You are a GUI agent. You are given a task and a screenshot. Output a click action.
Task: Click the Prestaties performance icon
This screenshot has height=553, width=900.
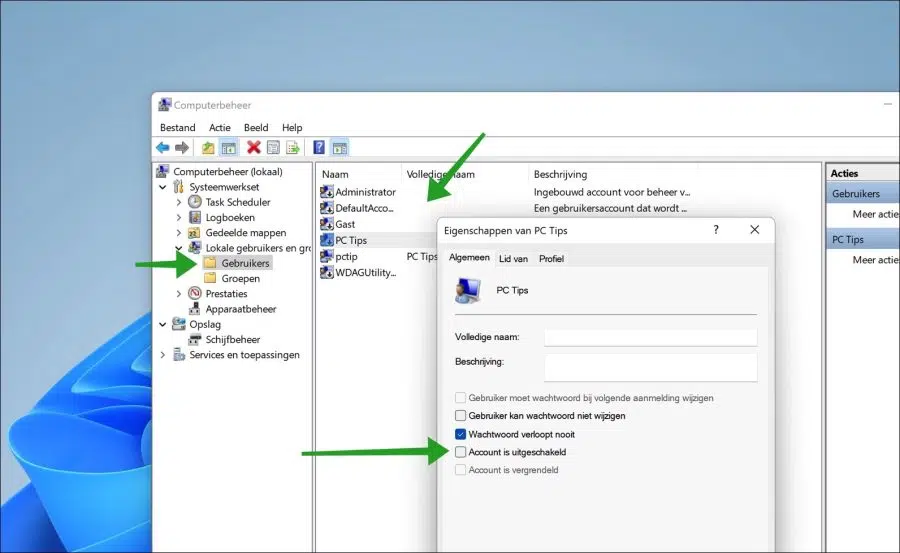pos(195,293)
